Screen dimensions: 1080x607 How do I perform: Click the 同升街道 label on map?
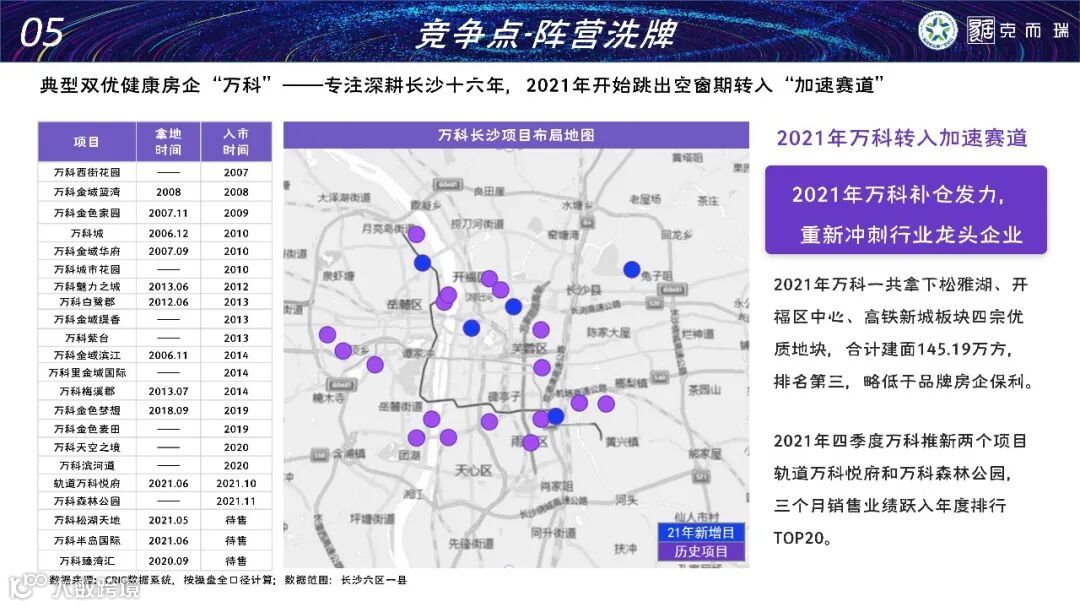click(x=554, y=533)
